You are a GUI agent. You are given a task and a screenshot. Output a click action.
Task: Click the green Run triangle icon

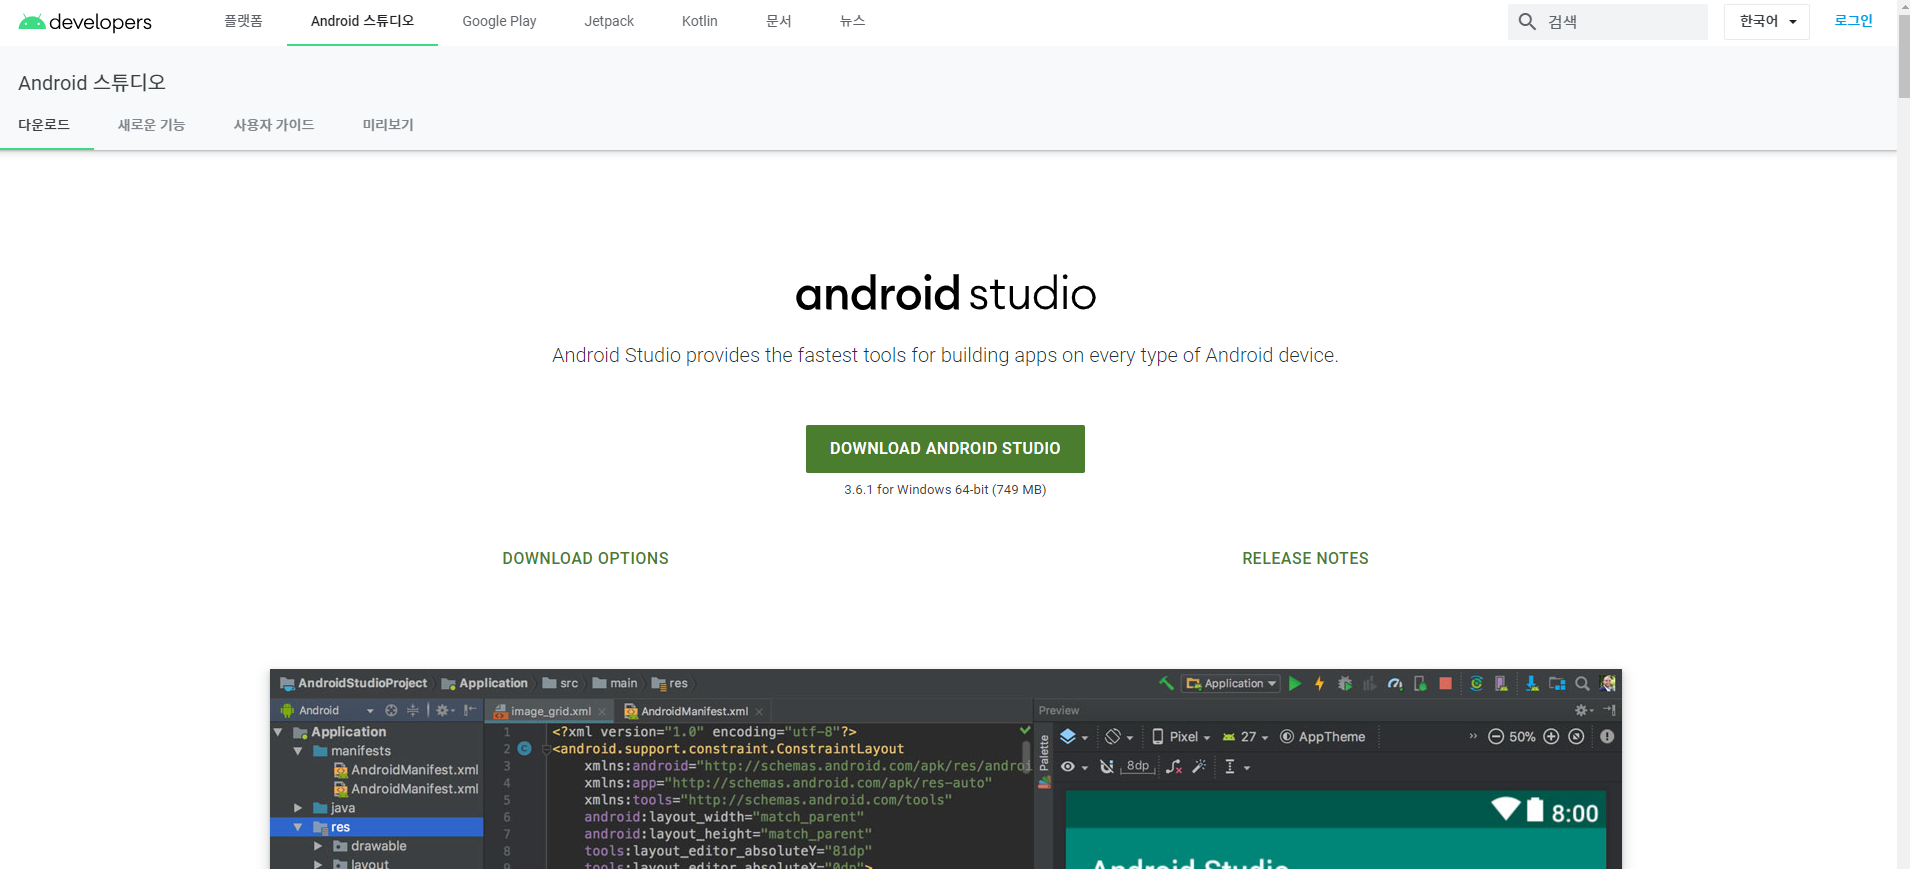tap(1295, 683)
